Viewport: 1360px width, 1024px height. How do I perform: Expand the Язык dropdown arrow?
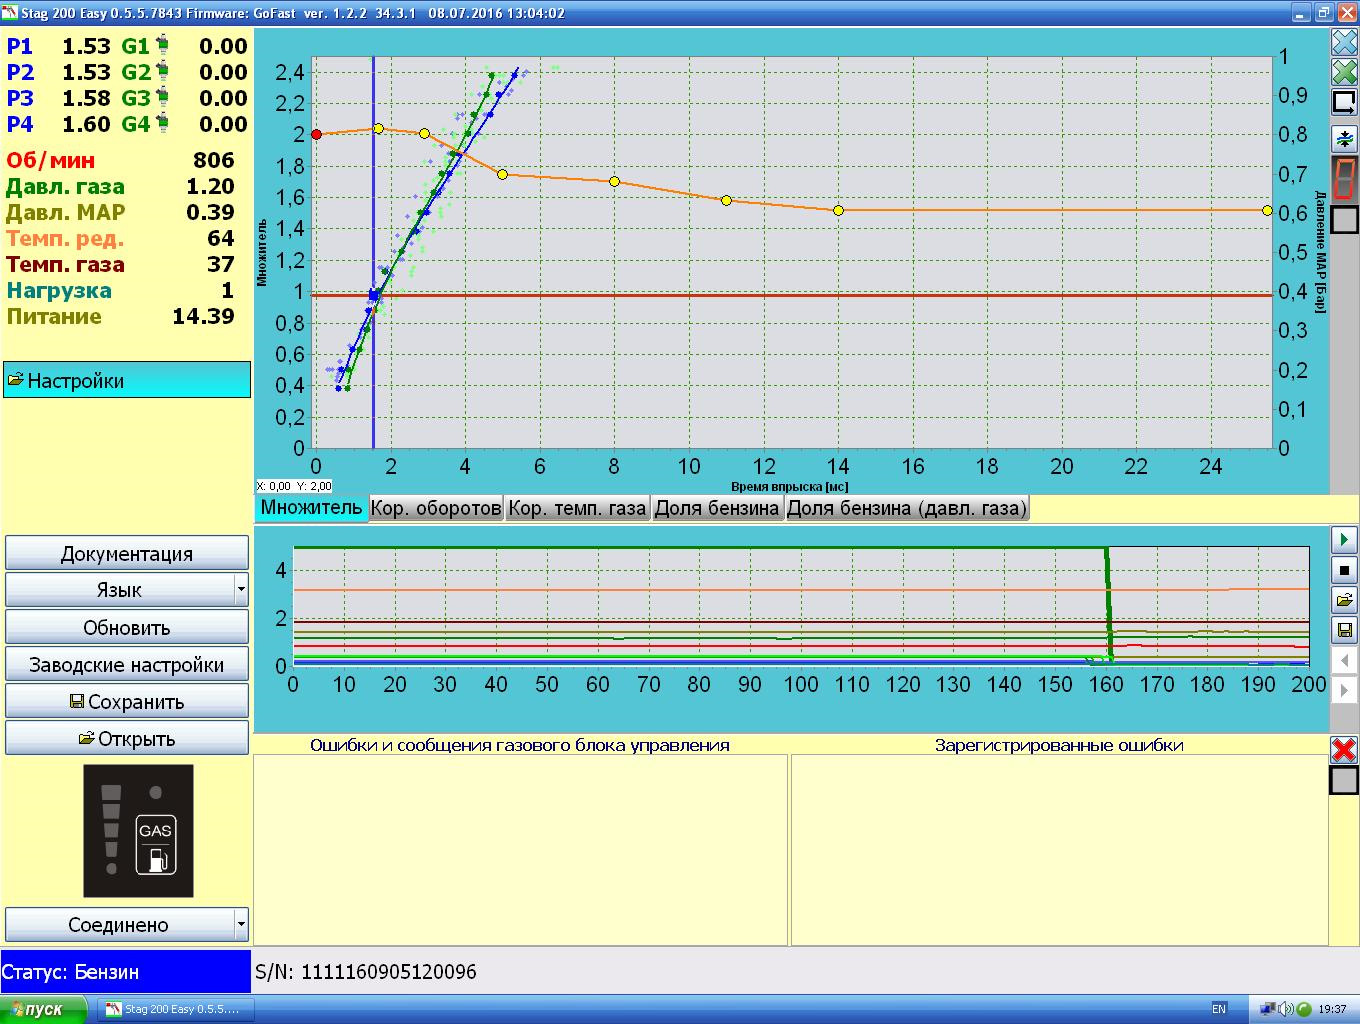coord(241,590)
